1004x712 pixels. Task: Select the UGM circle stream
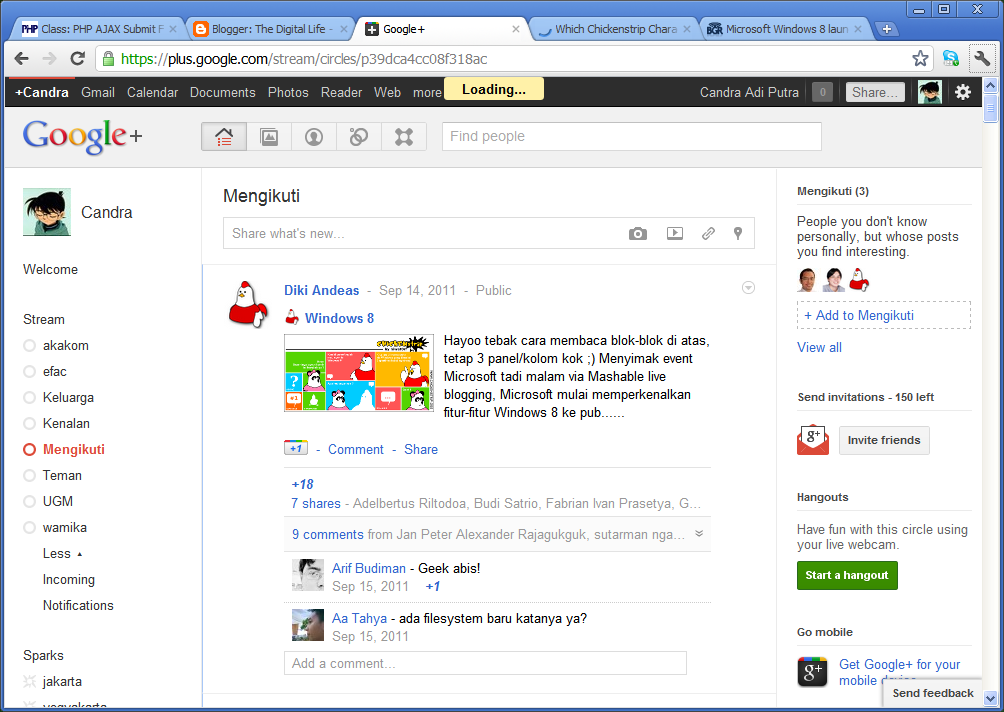click(x=55, y=501)
